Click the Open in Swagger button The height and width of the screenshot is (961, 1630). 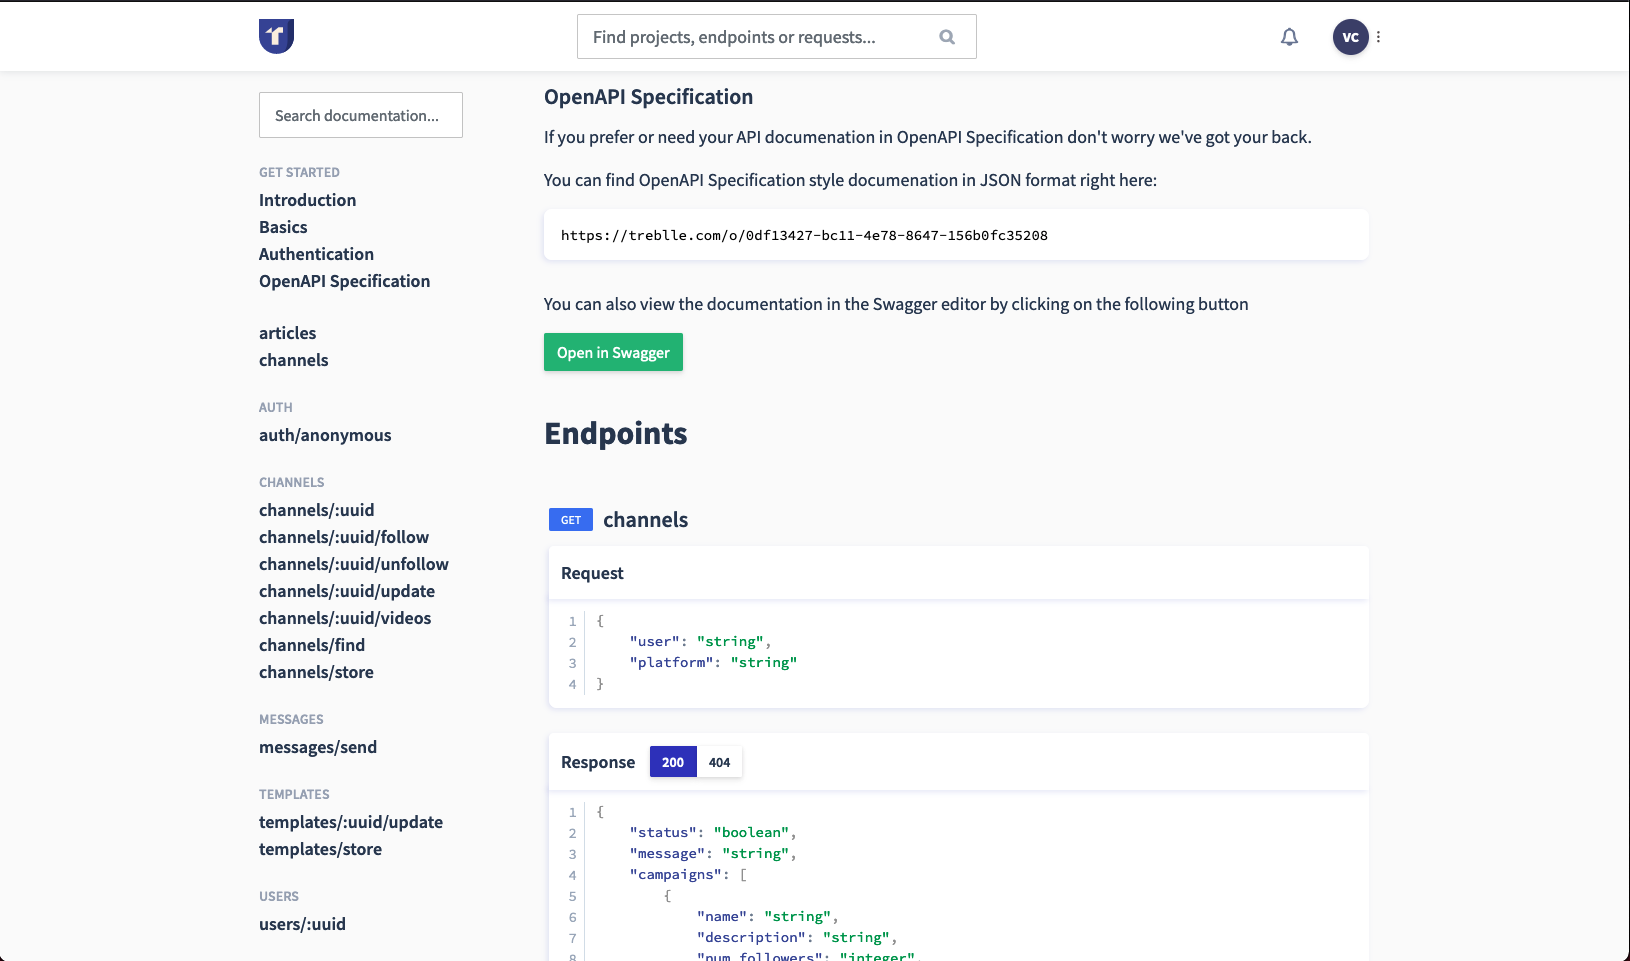(x=613, y=352)
